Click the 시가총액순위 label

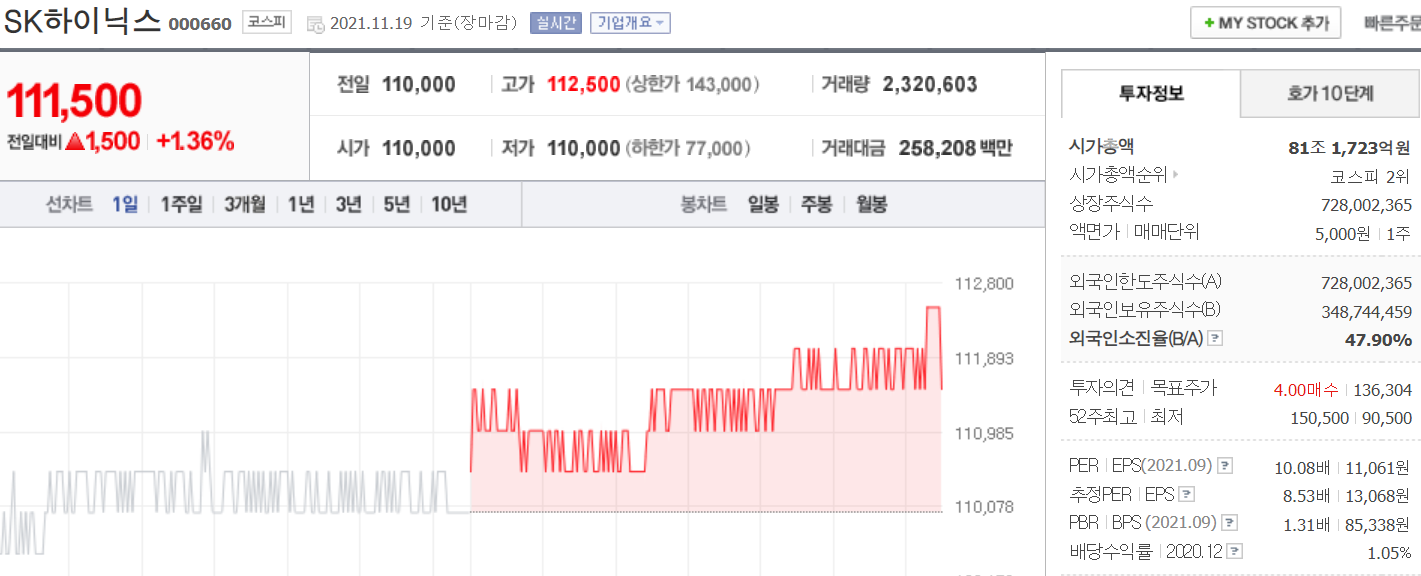(1117, 175)
